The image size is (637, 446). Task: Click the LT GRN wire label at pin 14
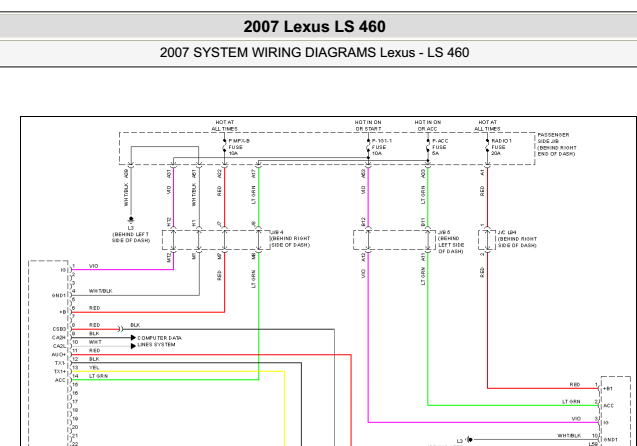[x=98, y=376]
